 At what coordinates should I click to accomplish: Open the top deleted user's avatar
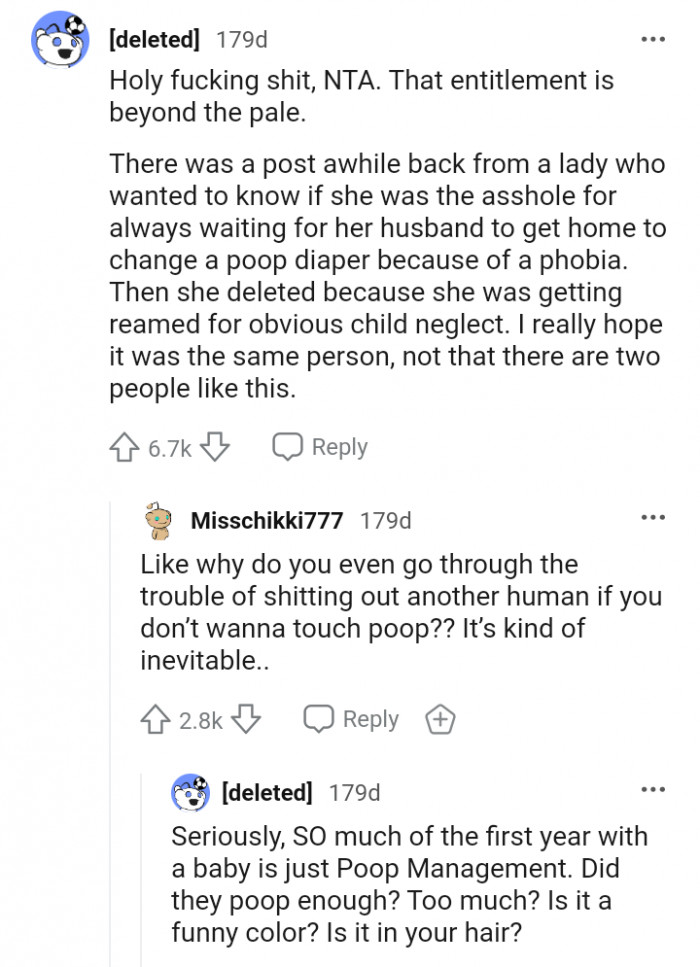click(60, 39)
